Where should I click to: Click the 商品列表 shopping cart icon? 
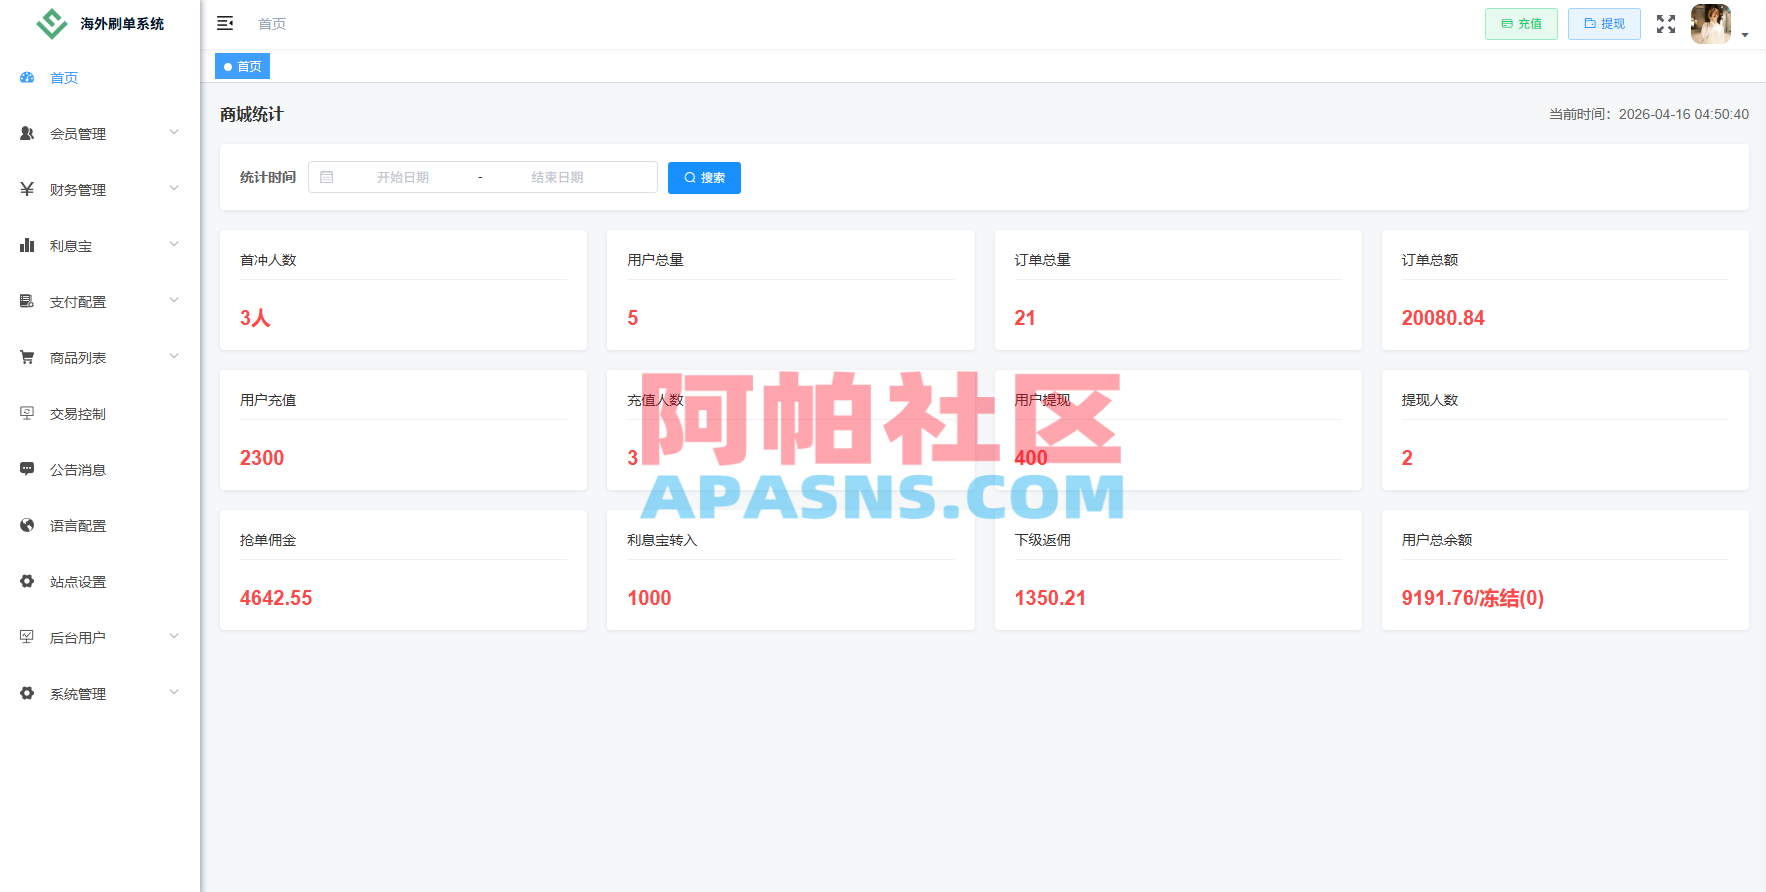coord(27,357)
